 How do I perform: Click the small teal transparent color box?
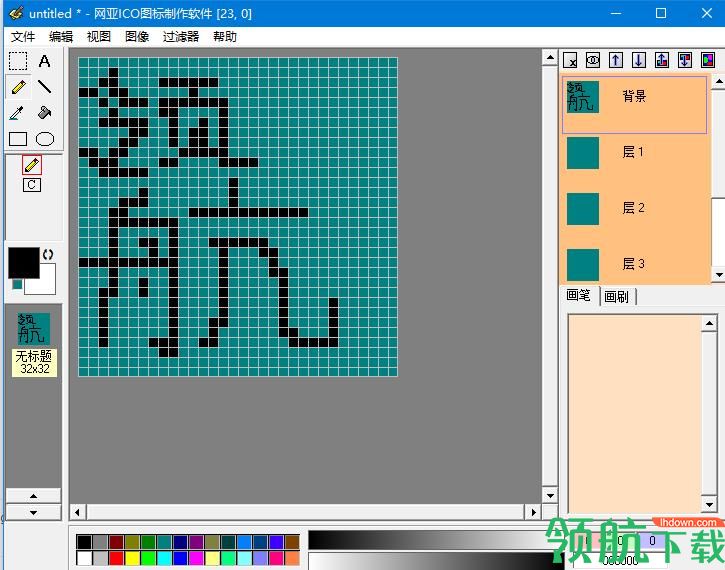pos(18,284)
